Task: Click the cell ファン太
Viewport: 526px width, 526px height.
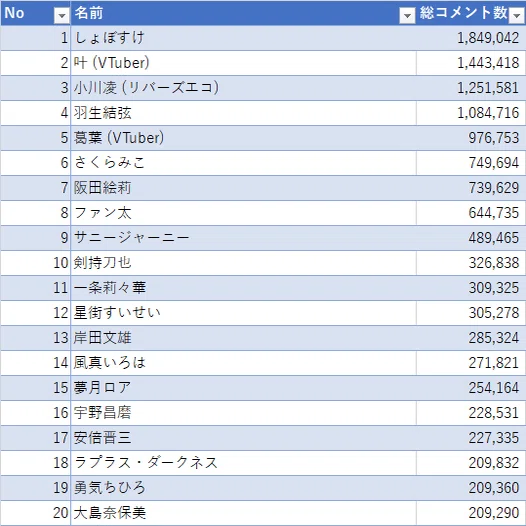Action: click(244, 213)
